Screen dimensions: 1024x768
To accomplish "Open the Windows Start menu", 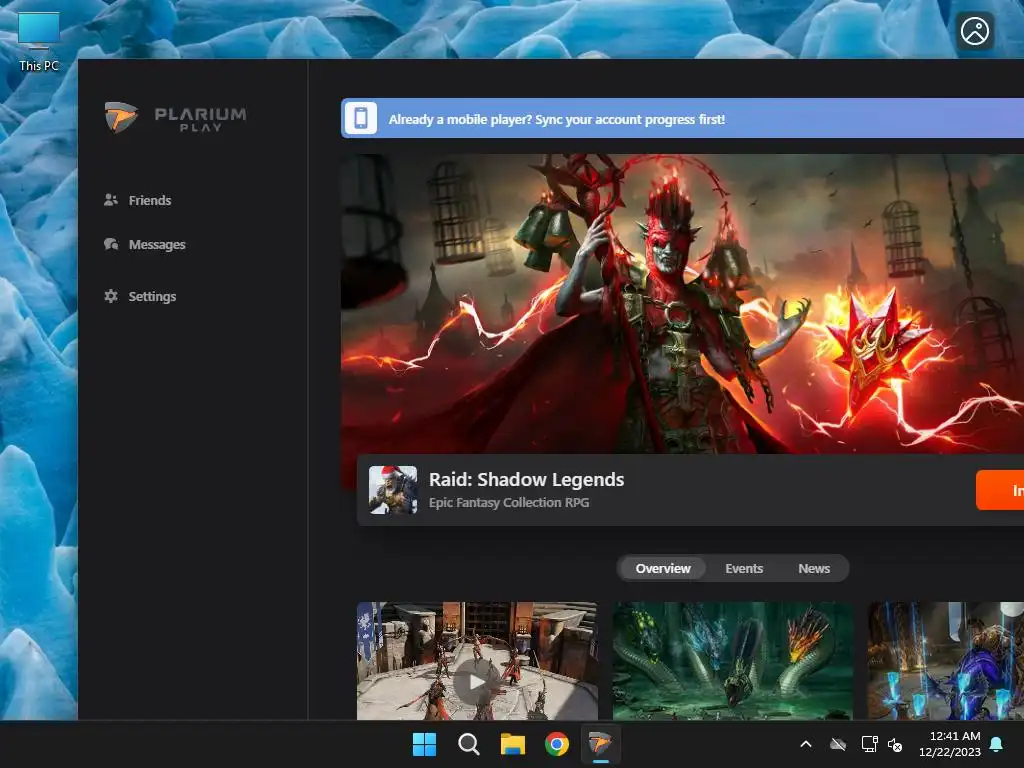I will [424, 744].
